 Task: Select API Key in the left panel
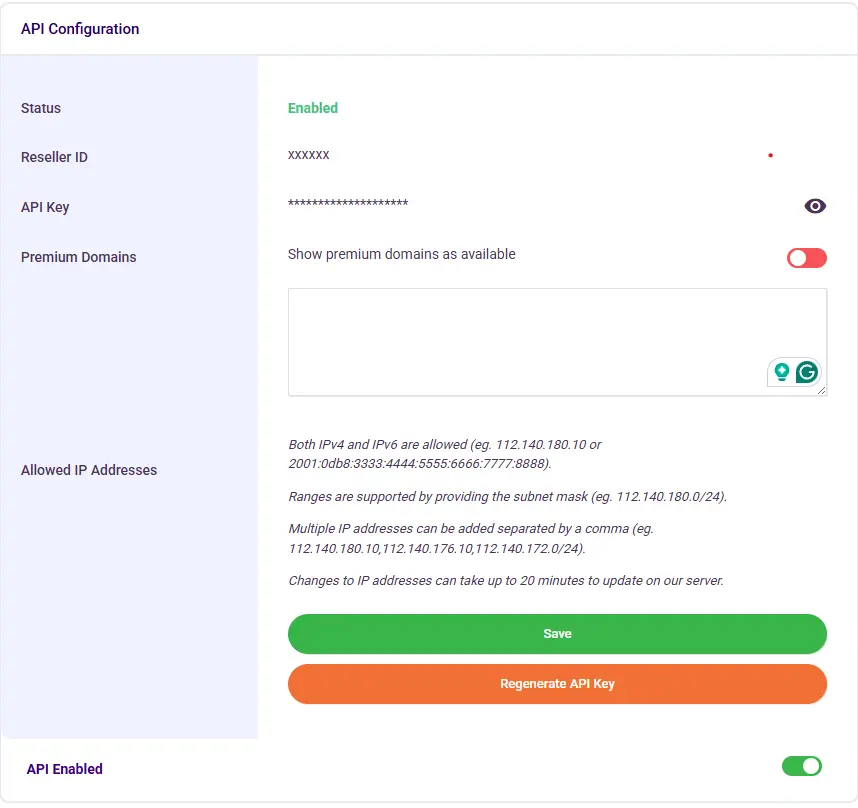point(45,207)
